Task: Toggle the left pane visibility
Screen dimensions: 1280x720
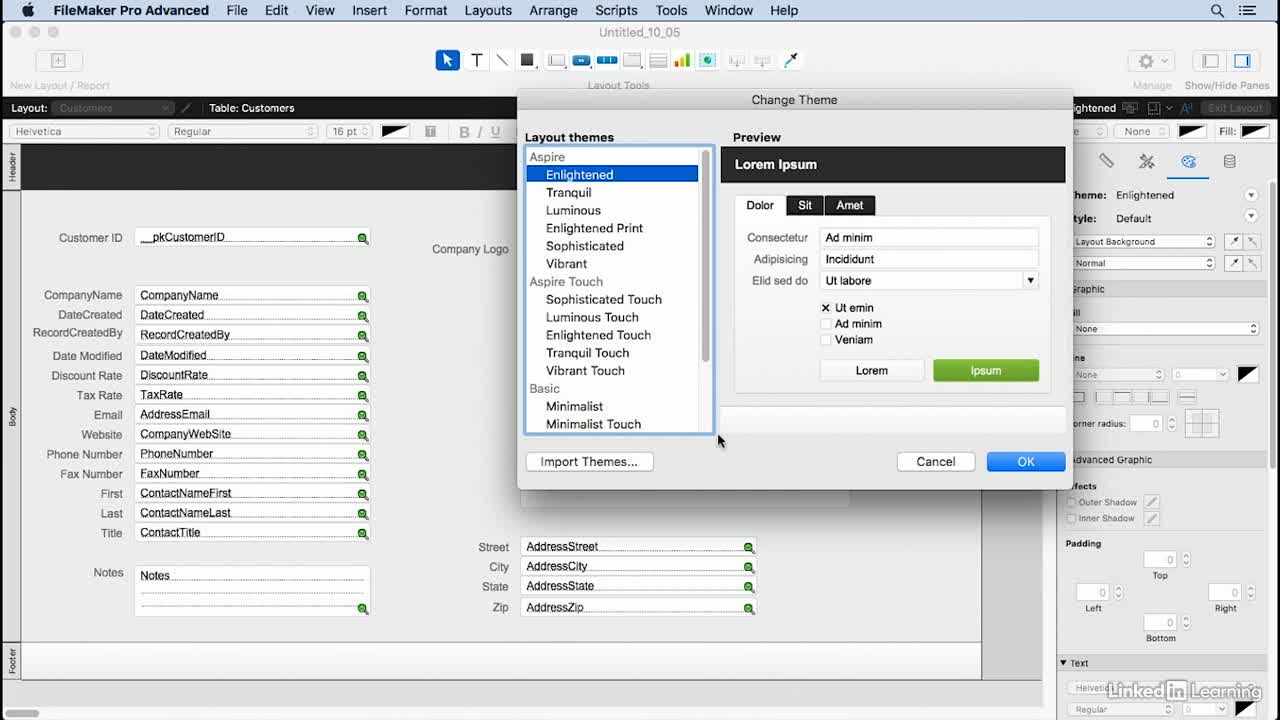Action: 1210,61
